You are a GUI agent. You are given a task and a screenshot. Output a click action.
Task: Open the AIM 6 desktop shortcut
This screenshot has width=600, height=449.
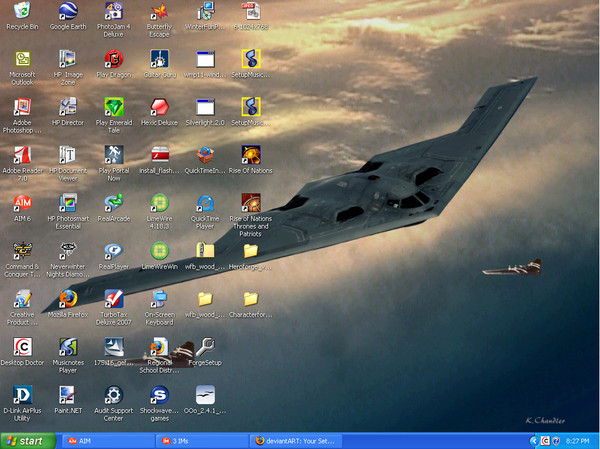(22, 203)
